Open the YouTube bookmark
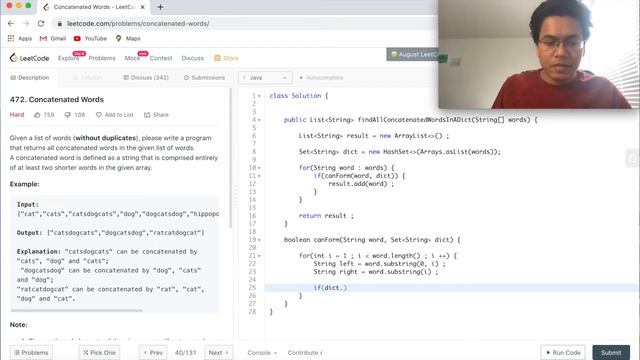This screenshot has width=640, height=360. click(90, 38)
